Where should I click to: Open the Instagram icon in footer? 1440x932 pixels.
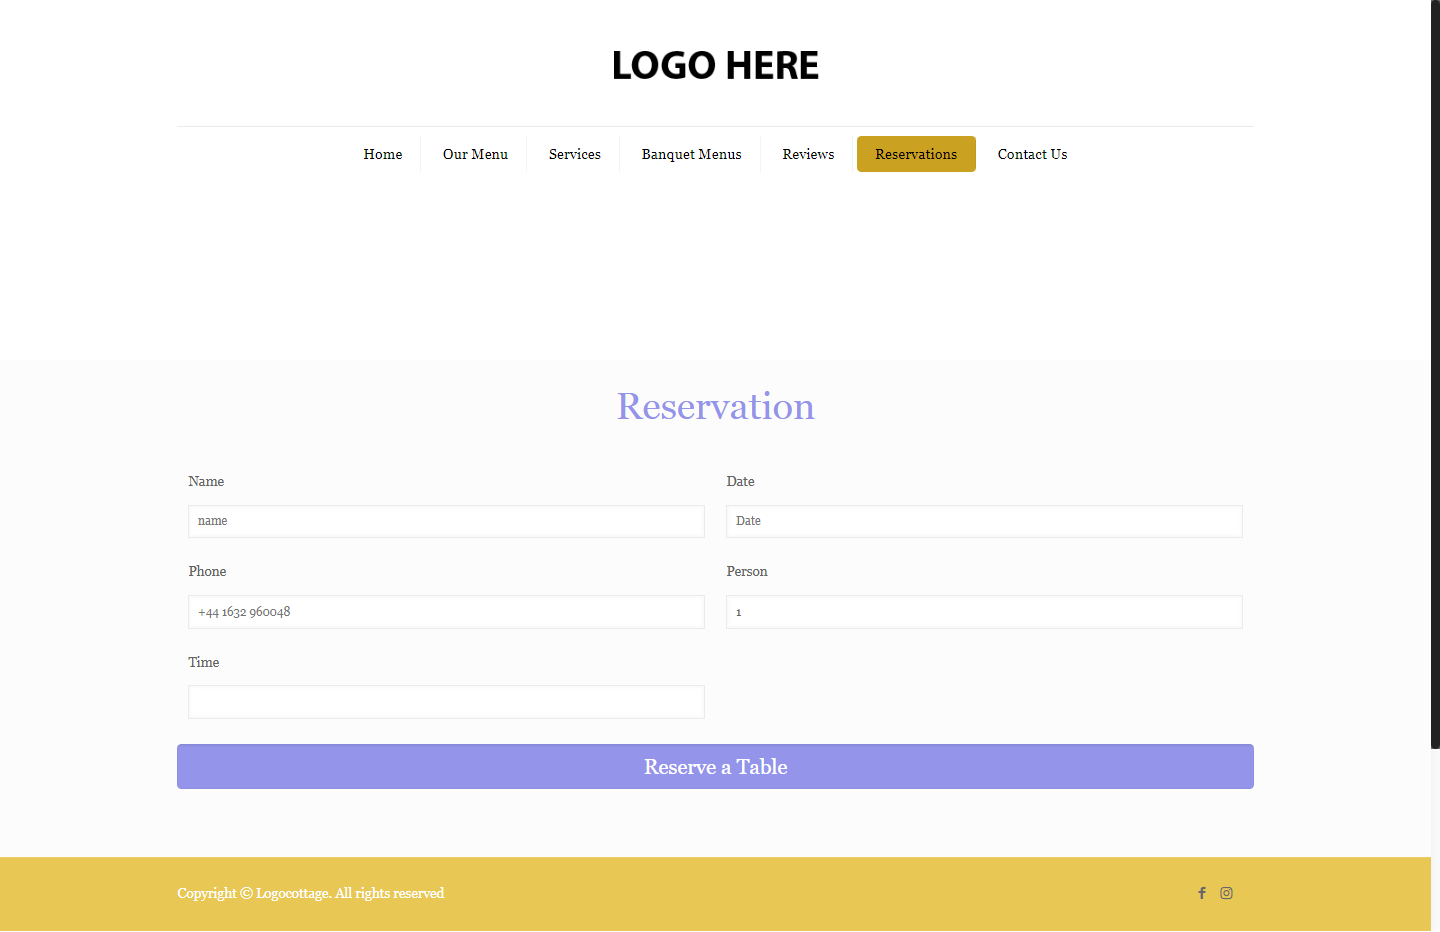click(1226, 893)
